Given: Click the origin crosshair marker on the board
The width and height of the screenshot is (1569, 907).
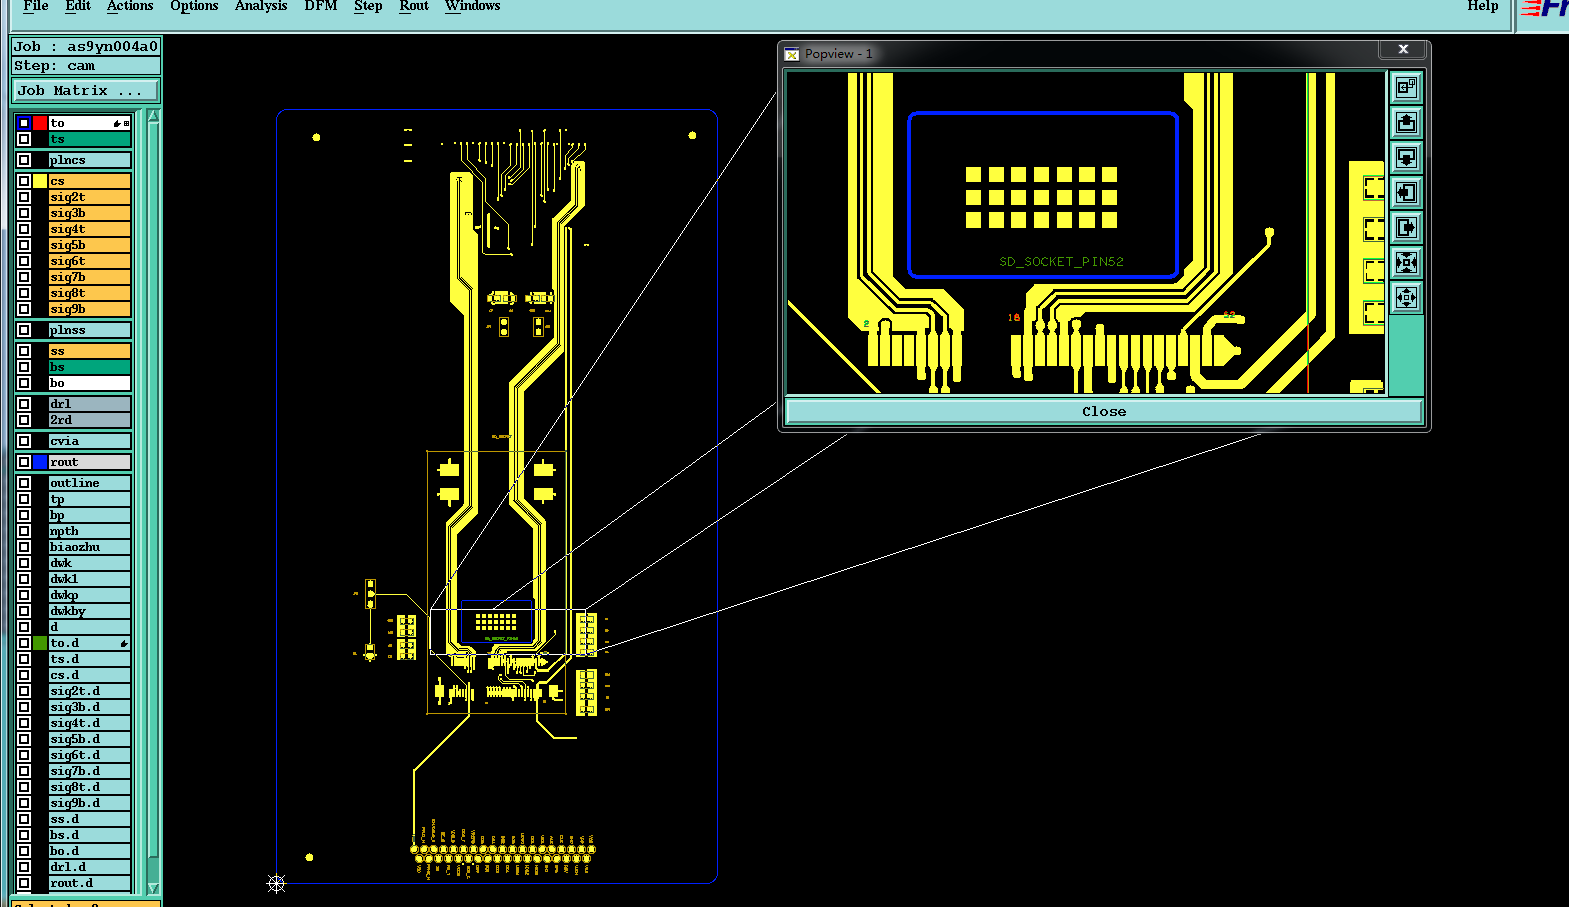Looking at the screenshot, I should click(277, 883).
